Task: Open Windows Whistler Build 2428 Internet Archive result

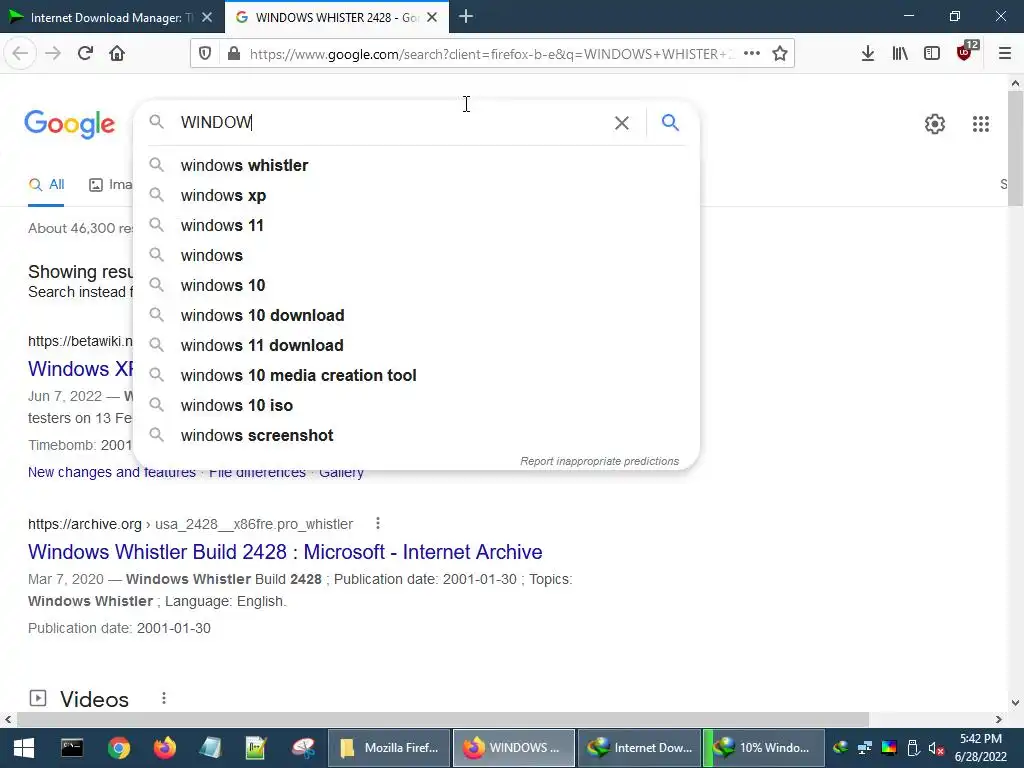Action: pyautogui.click(x=285, y=552)
